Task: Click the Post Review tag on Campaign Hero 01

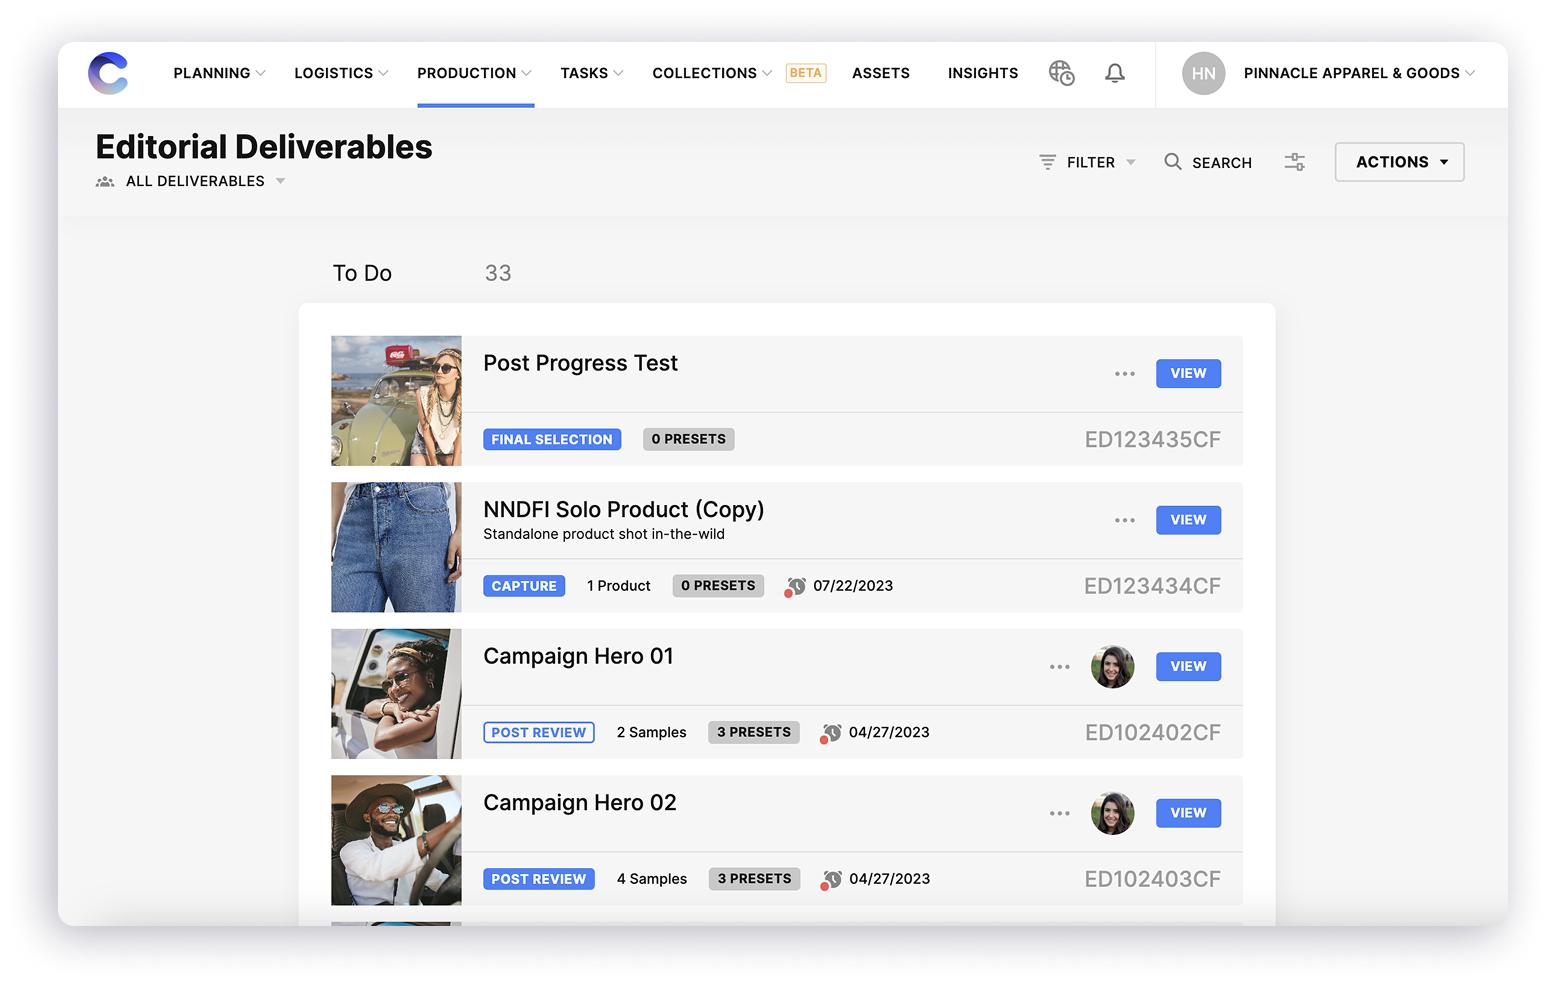Action: tap(539, 732)
